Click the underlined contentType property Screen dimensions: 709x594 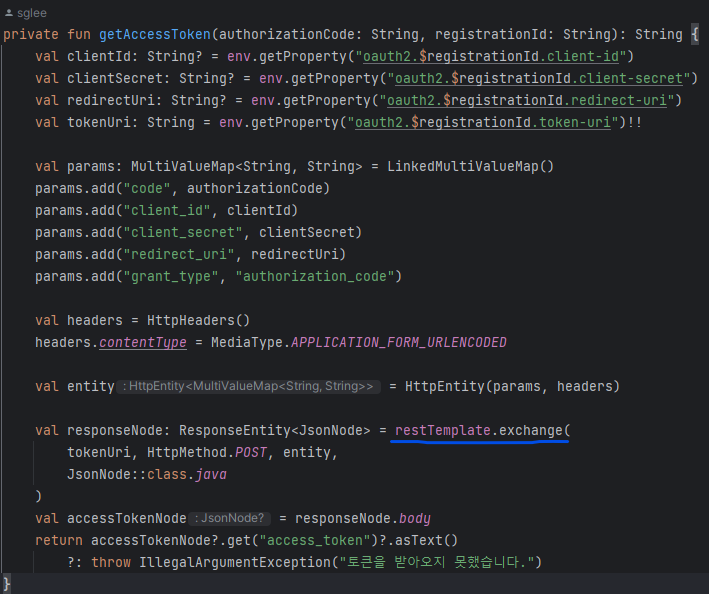[x=143, y=343]
